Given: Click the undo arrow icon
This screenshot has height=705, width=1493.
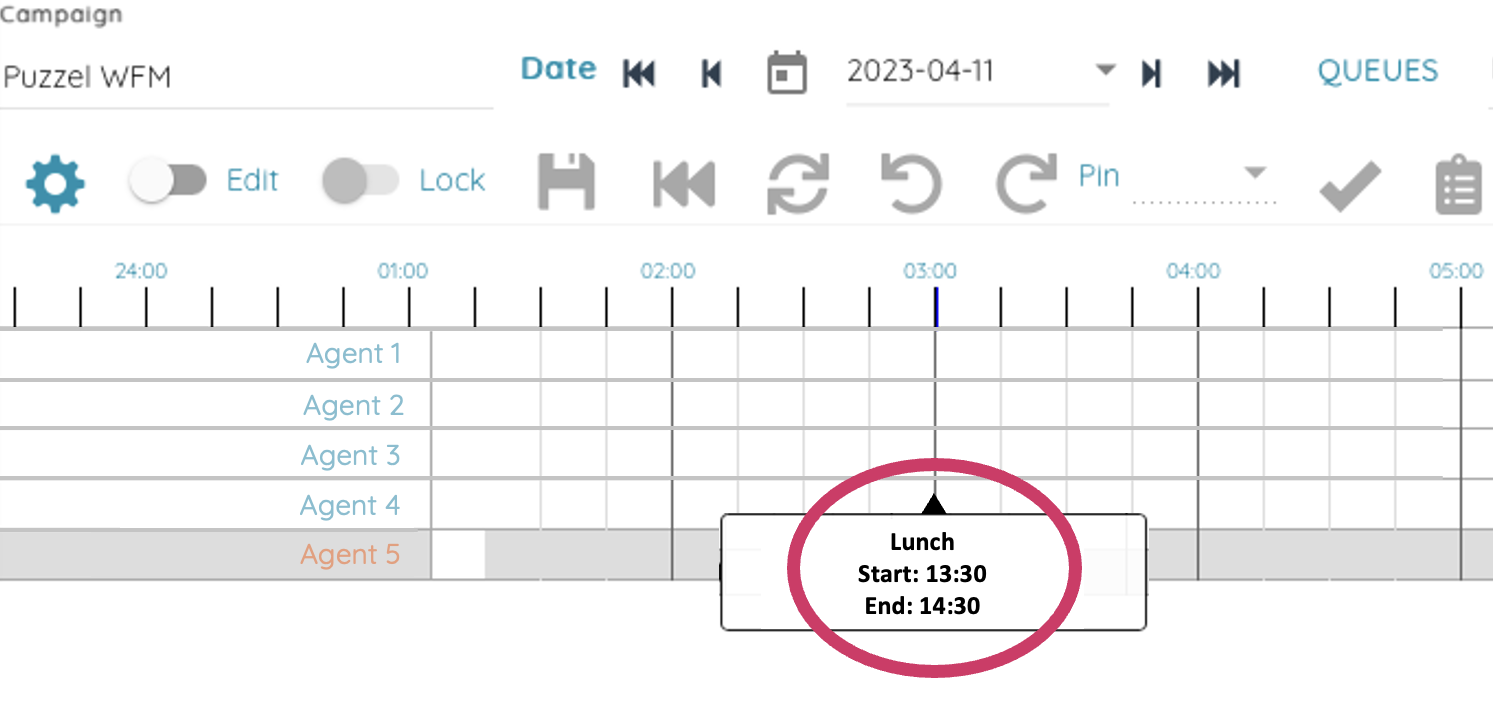Looking at the screenshot, I should point(911,184).
